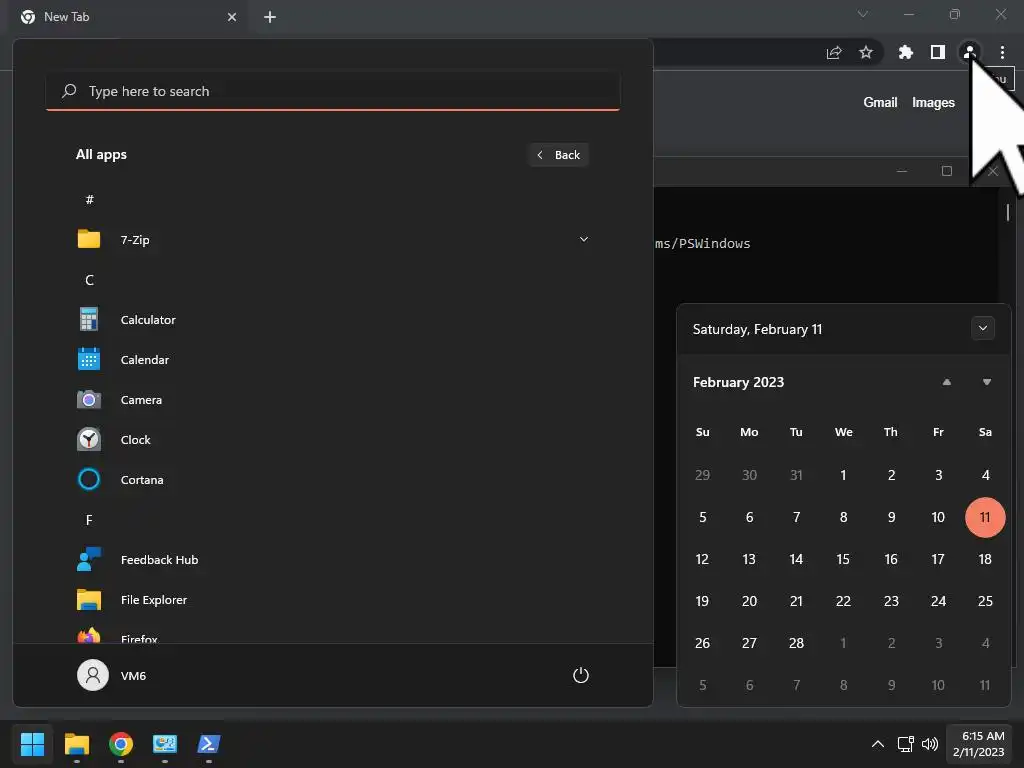Jump to the # letter group
1024x768 pixels.
point(89,200)
